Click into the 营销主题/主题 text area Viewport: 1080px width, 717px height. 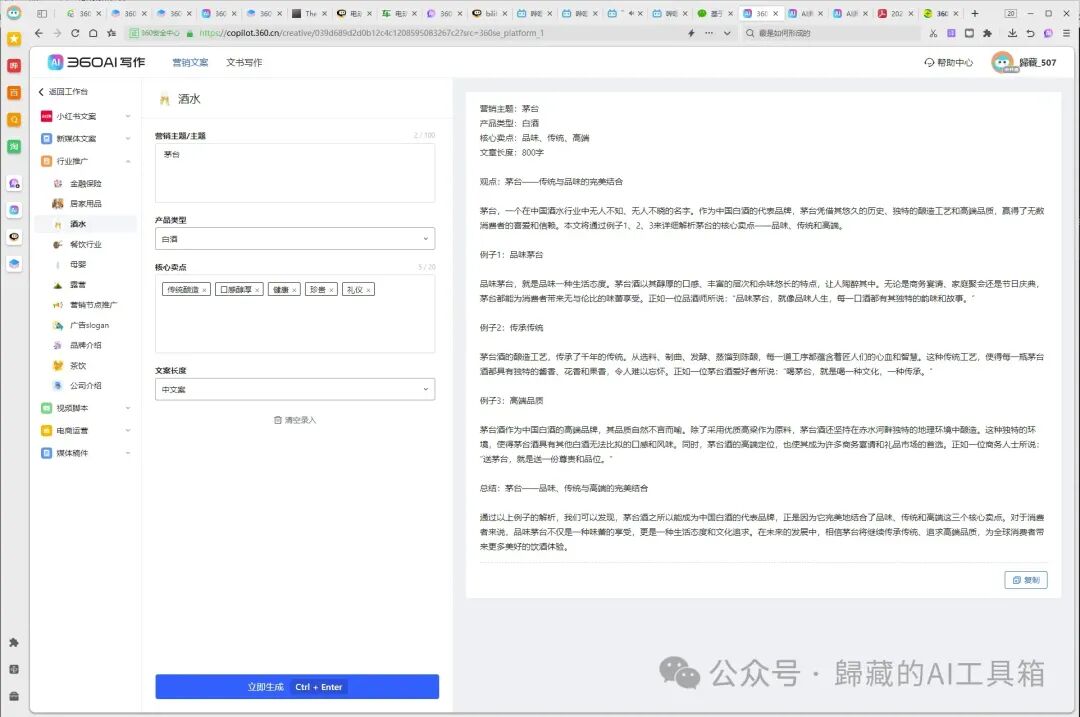[x=295, y=172]
